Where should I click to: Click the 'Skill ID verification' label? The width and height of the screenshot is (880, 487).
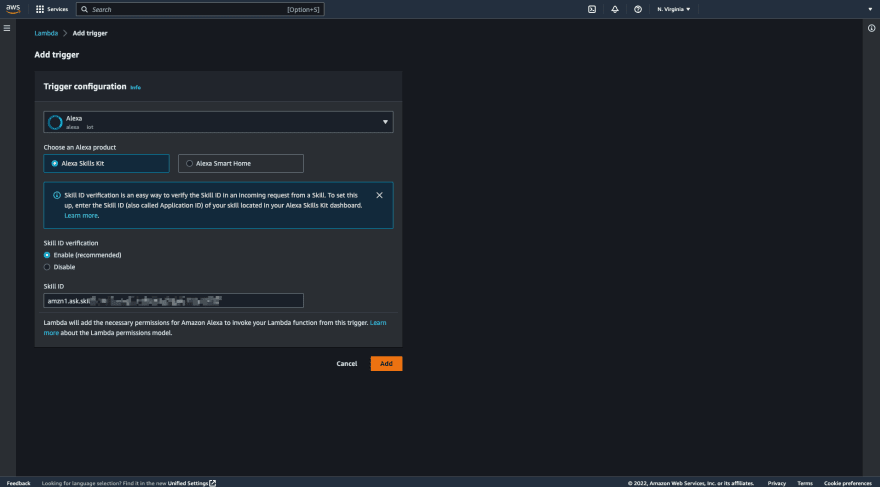click(x=71, y=243)
